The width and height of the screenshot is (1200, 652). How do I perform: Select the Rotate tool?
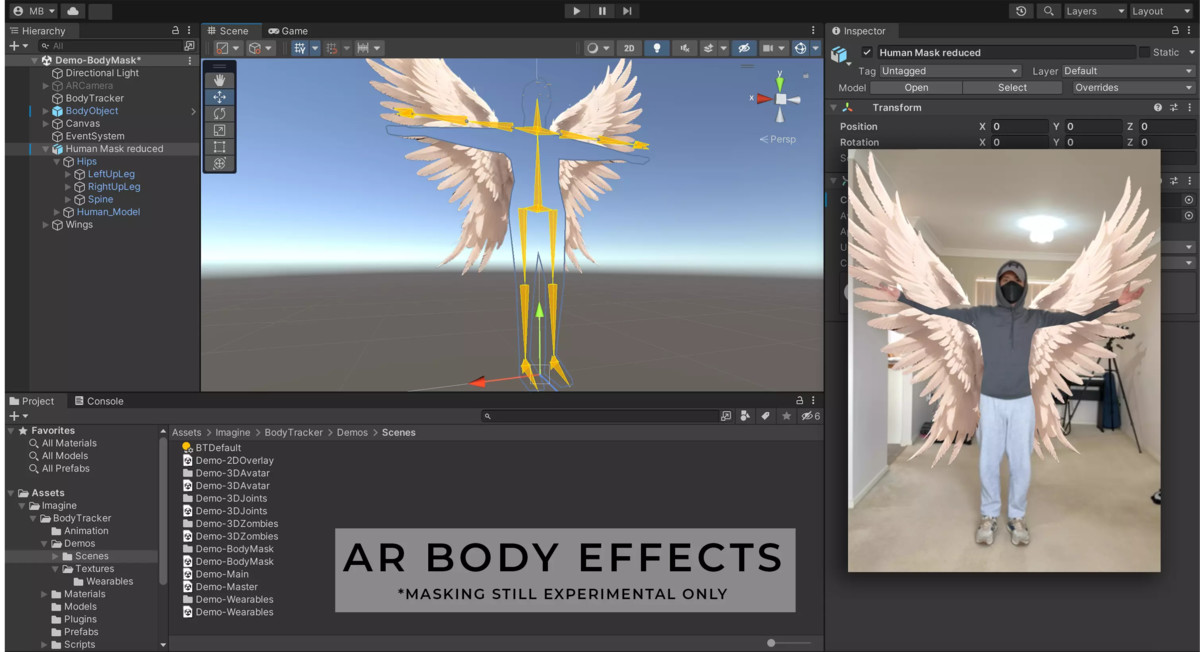coord(219,113)
